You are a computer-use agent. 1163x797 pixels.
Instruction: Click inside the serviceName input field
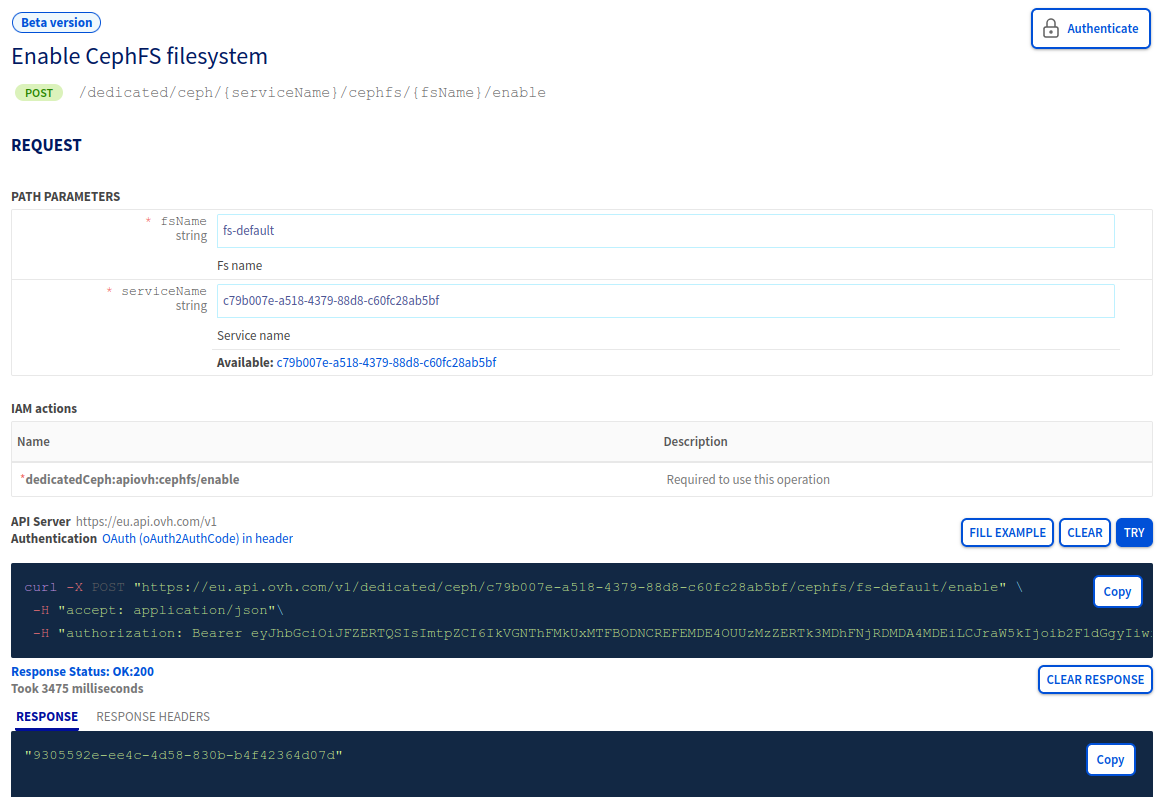tap(665, 300)
